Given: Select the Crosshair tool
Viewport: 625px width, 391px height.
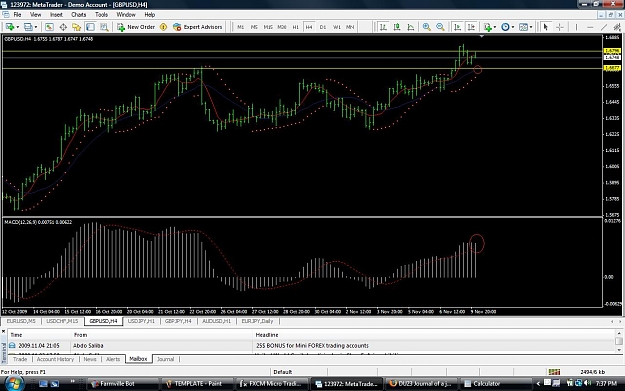Looking at the screenshot, I should [560, 27].
